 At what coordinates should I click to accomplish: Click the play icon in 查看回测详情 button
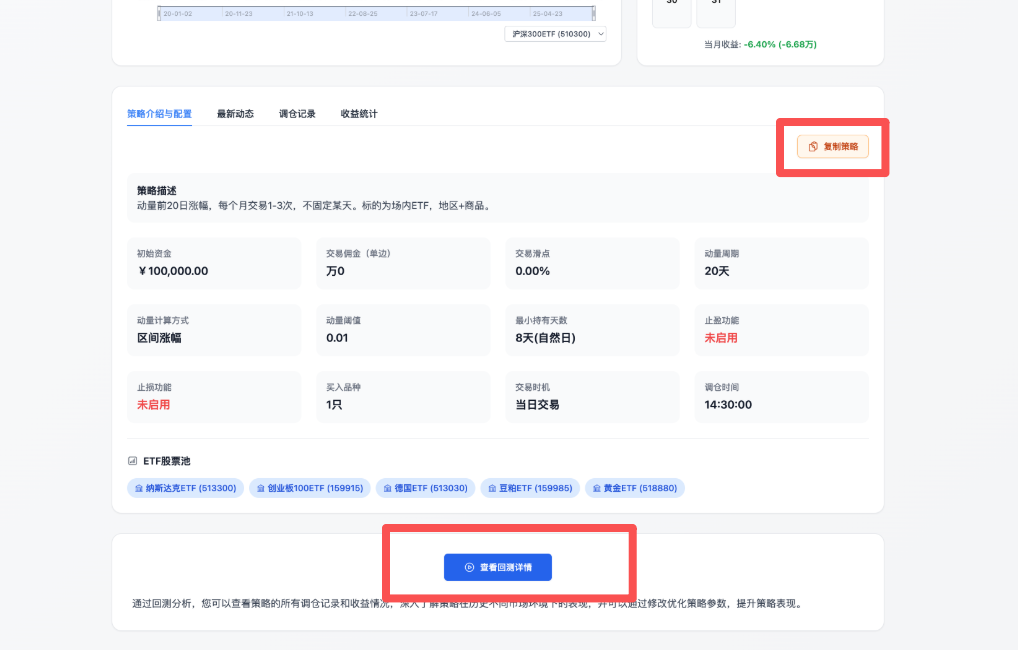[x=469, y=567]
